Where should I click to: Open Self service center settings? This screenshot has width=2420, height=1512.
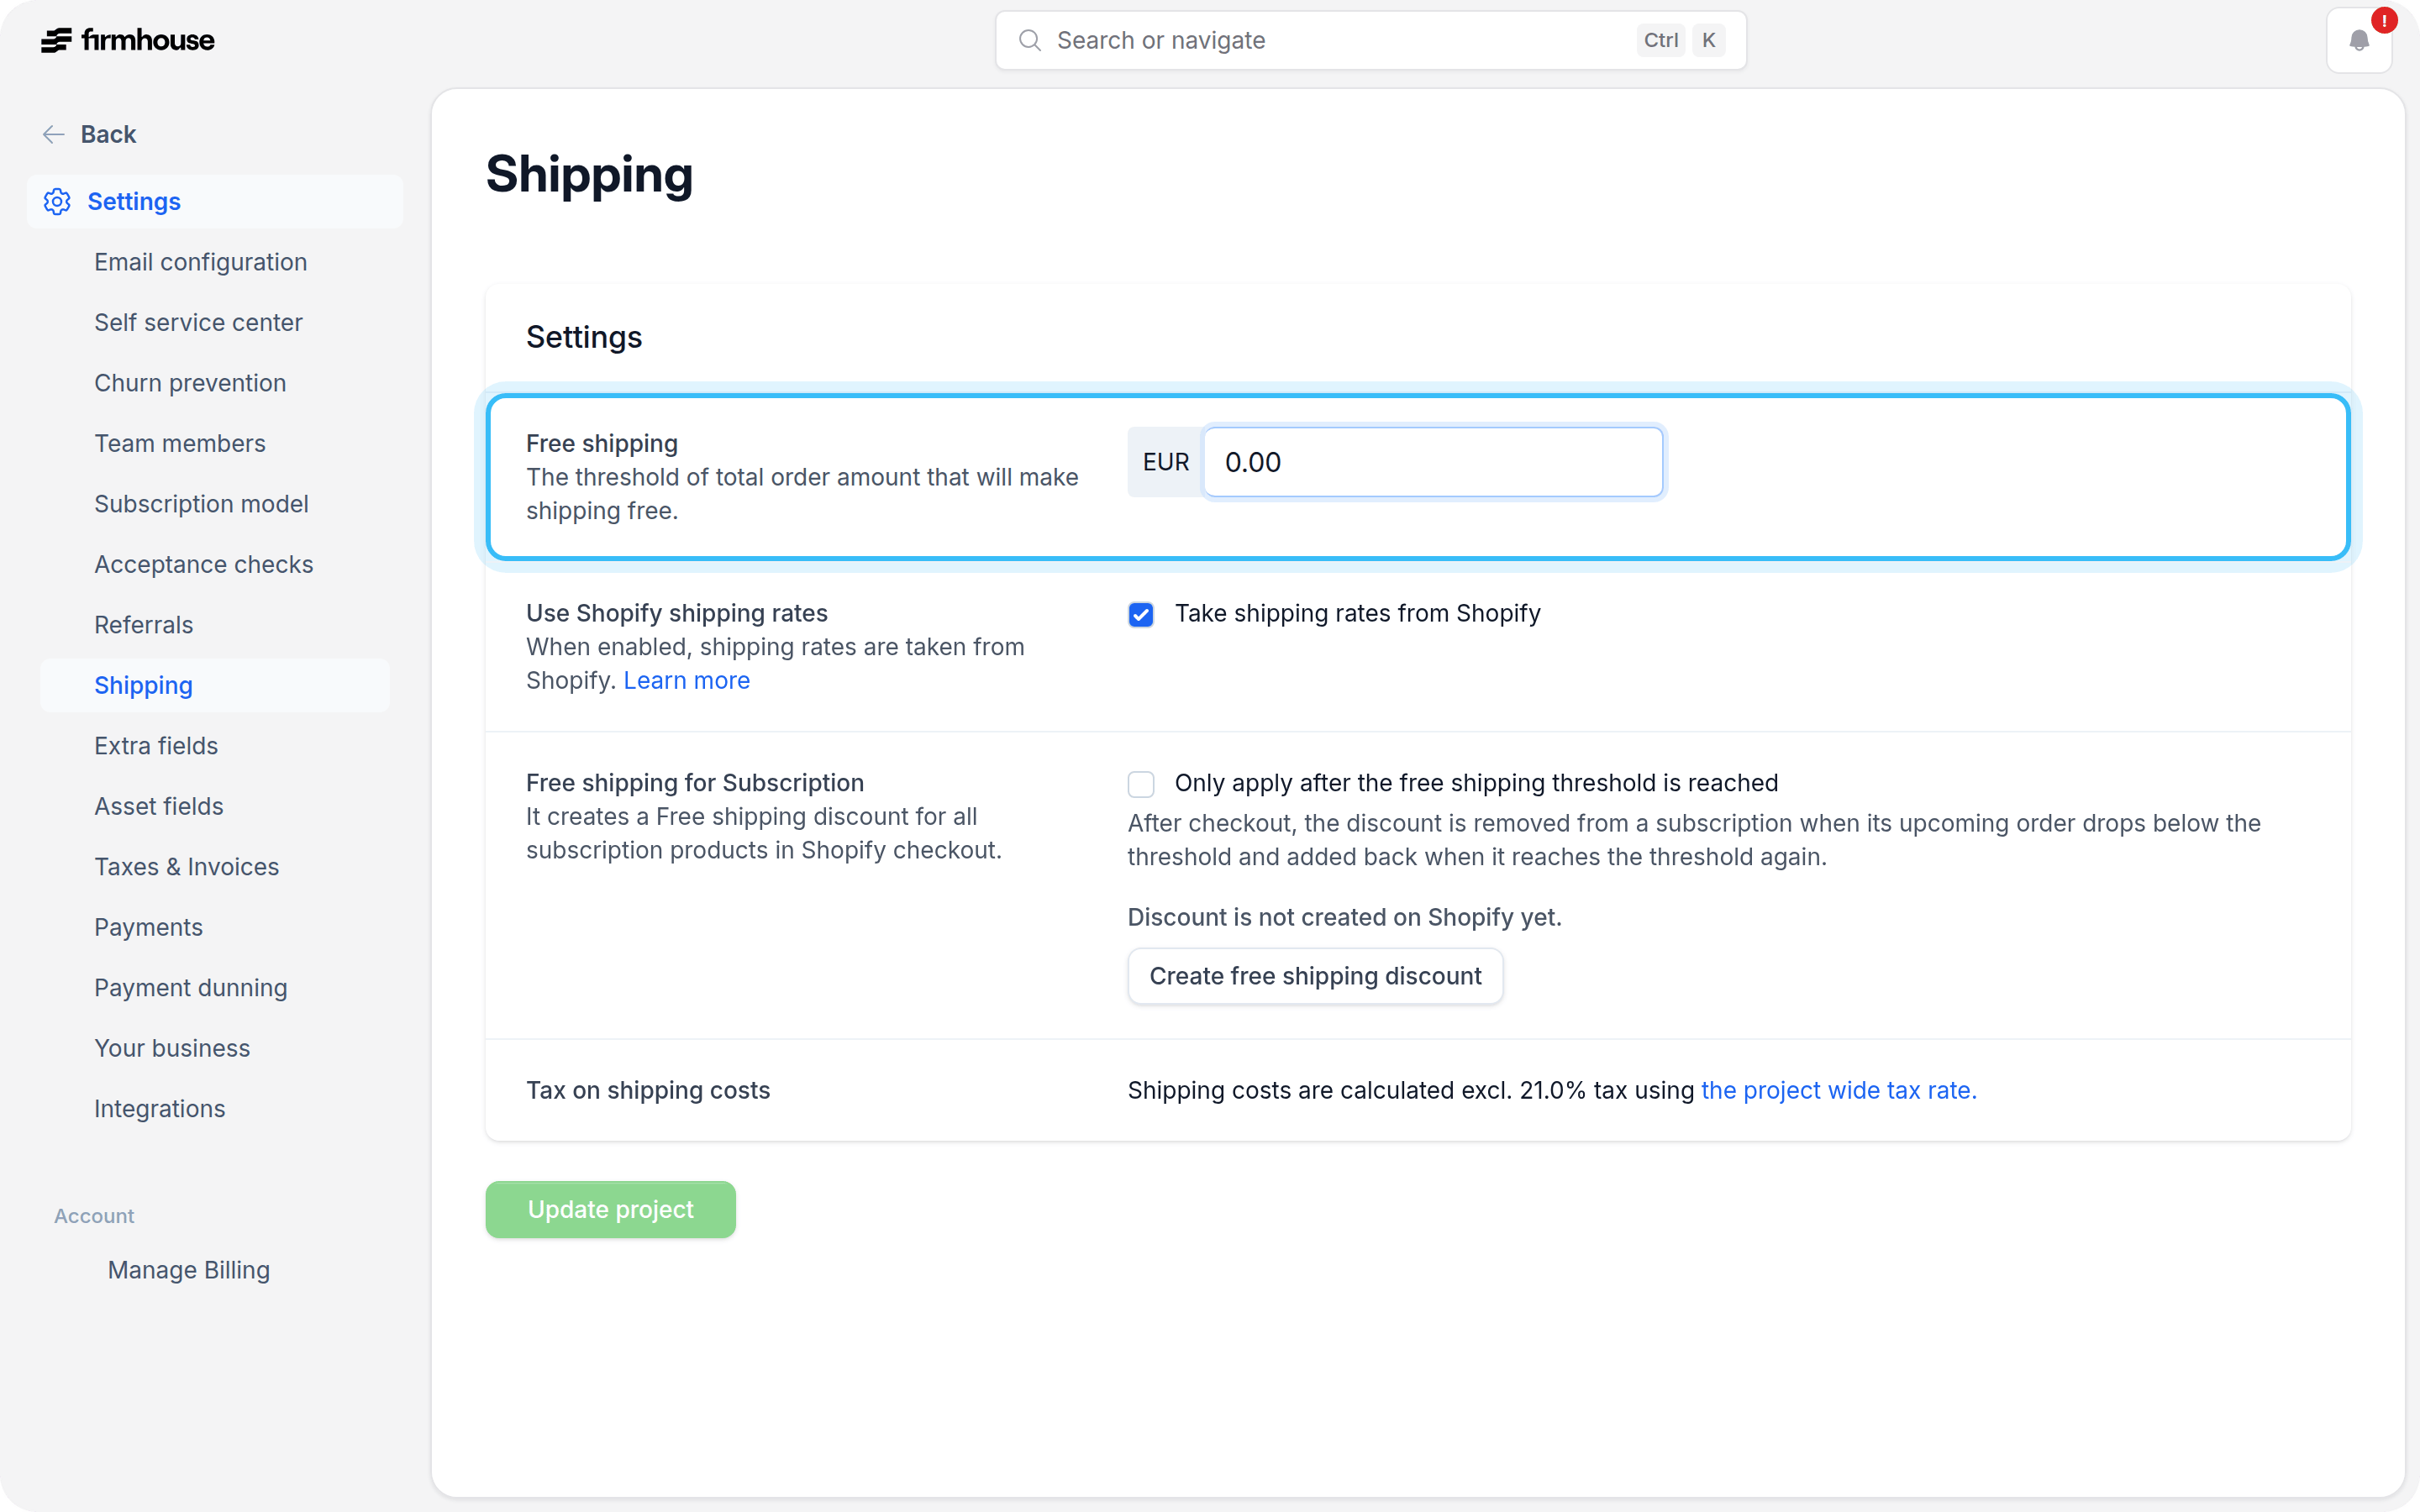coord(198,322)
